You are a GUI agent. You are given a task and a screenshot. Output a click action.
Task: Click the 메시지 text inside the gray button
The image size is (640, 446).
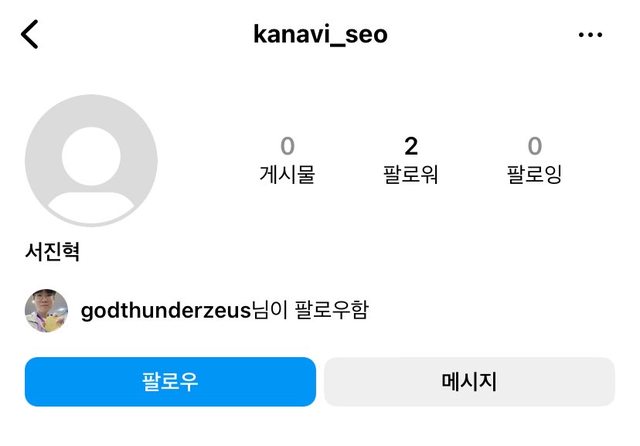pyautogui.click(x=469, y=382)
